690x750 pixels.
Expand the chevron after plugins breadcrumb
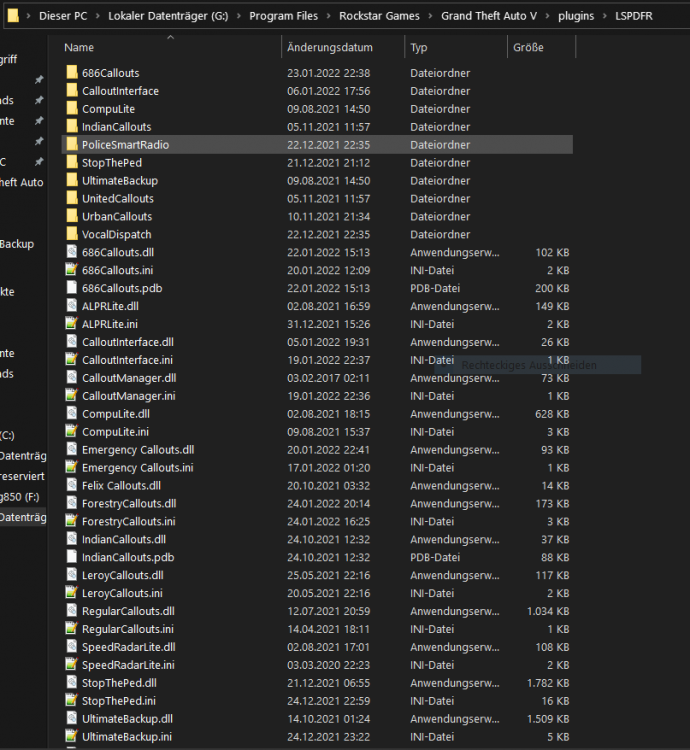605,16
